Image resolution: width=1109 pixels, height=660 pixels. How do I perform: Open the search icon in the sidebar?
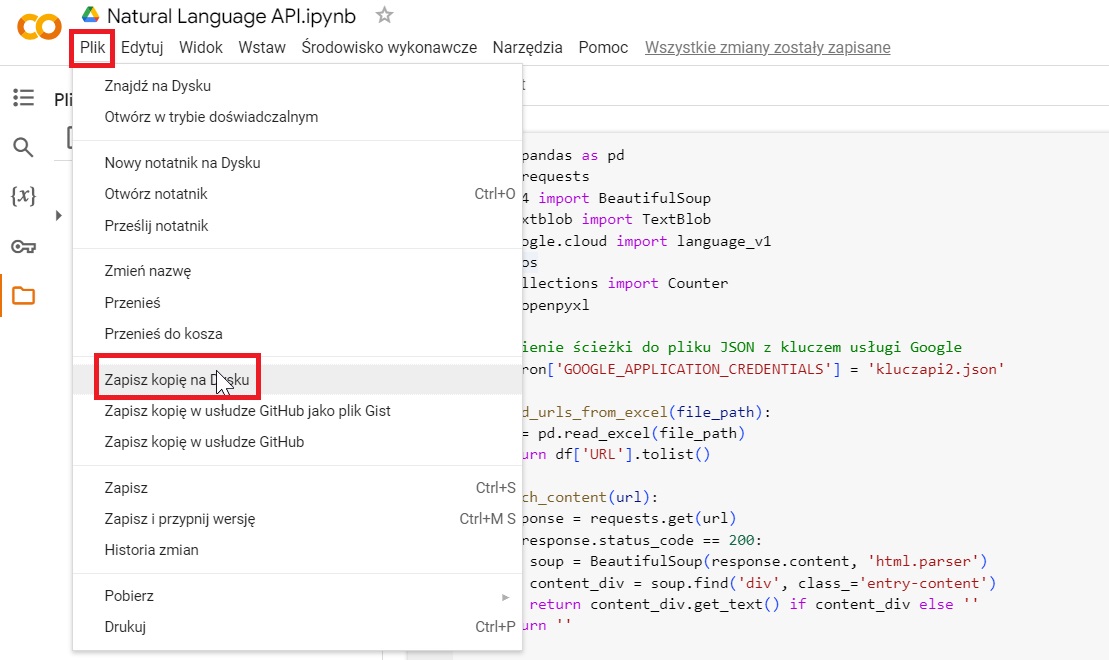(23, 146)
